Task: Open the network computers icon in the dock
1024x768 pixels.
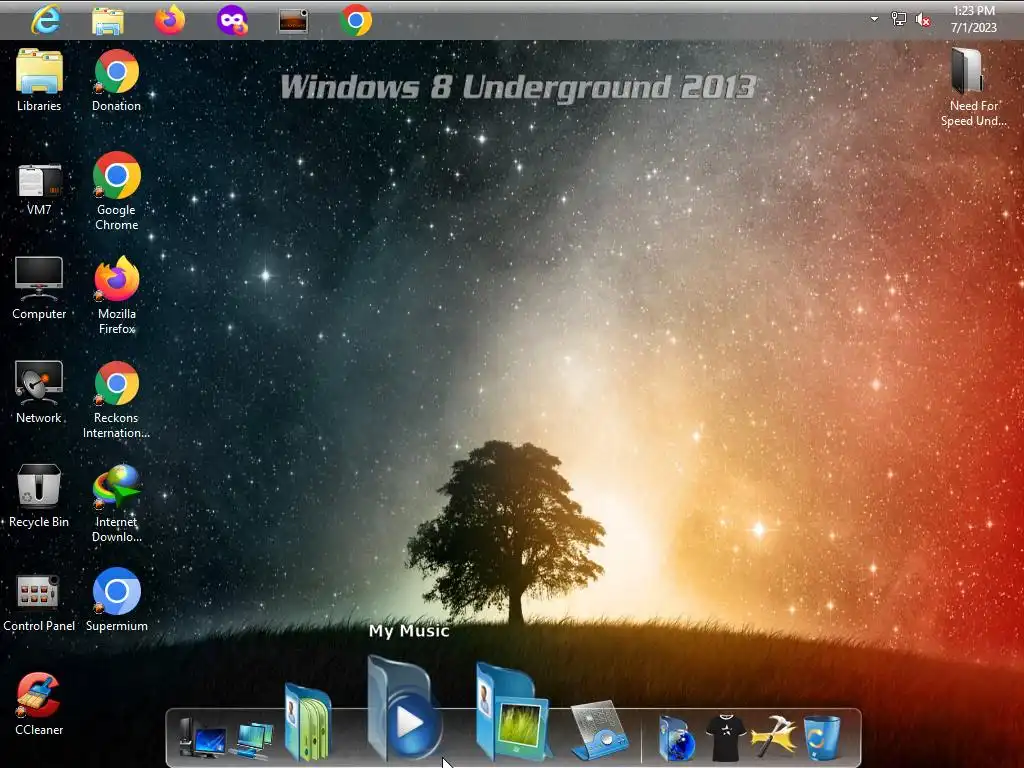Action: (253, 740)
